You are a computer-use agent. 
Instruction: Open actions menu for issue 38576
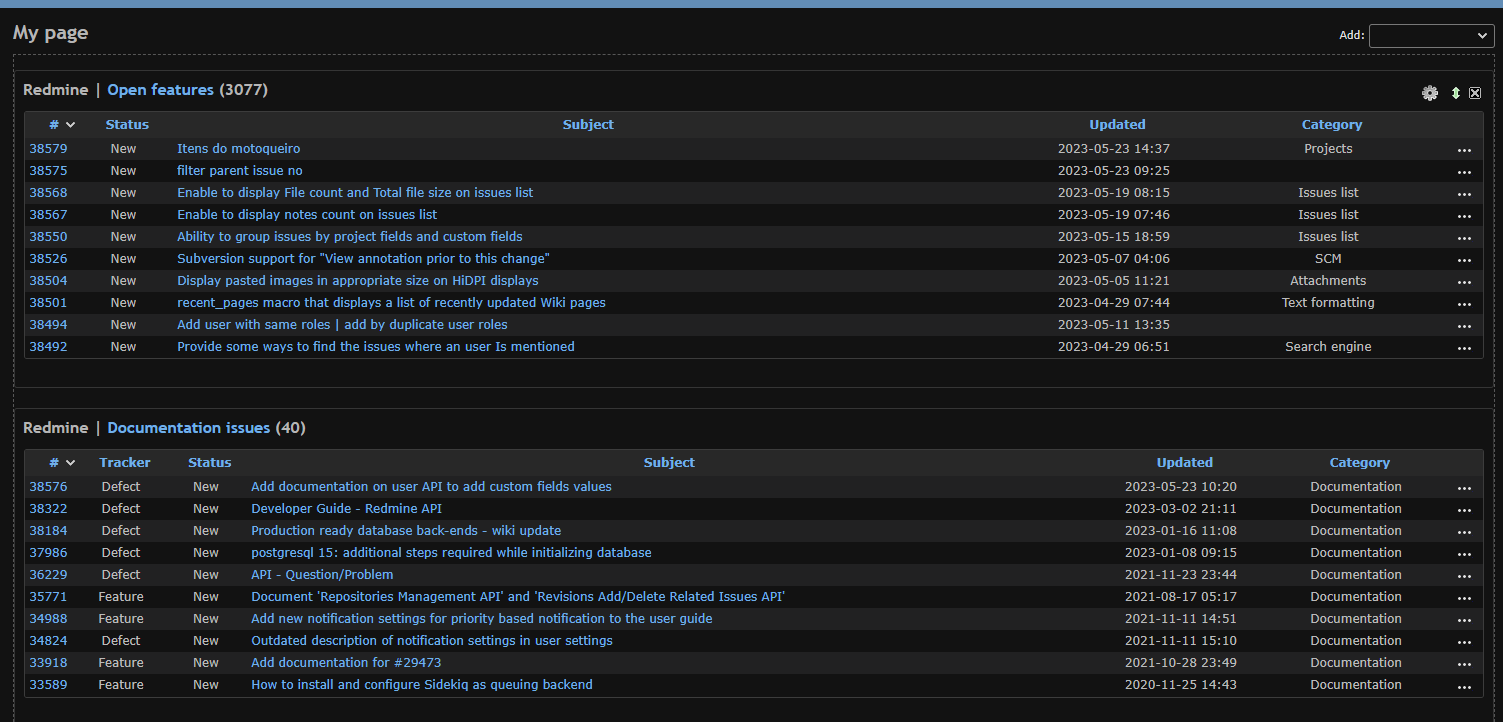(x=1464, y=488)
